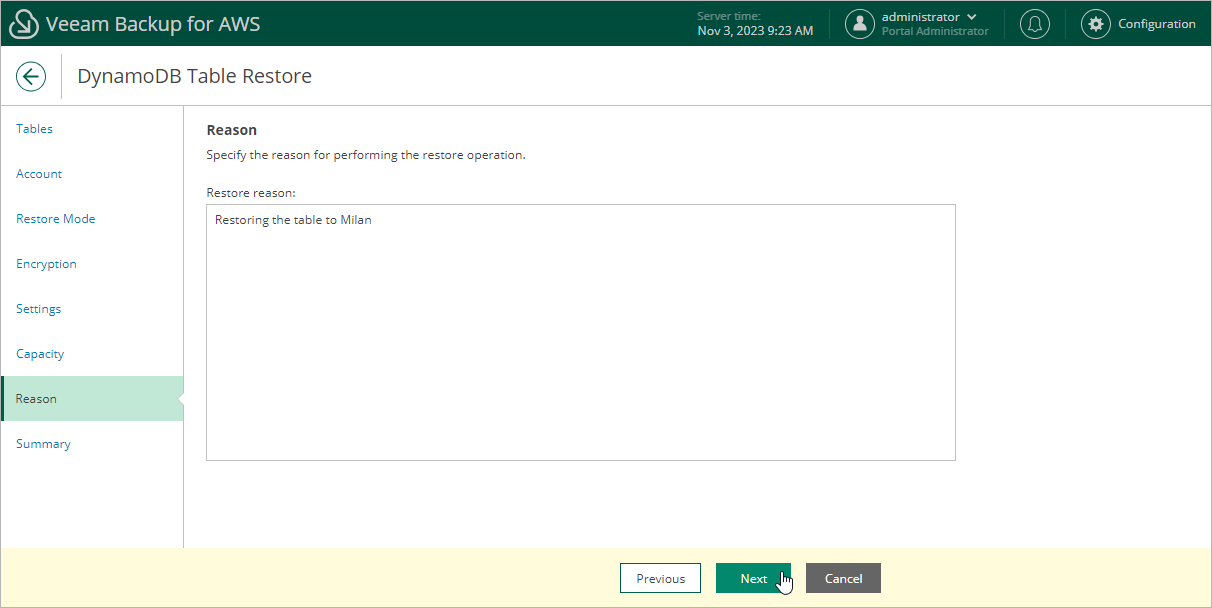Viewport: 1212px width, 608px height.
Task: Click the Configuration label
Action: 1157,24
